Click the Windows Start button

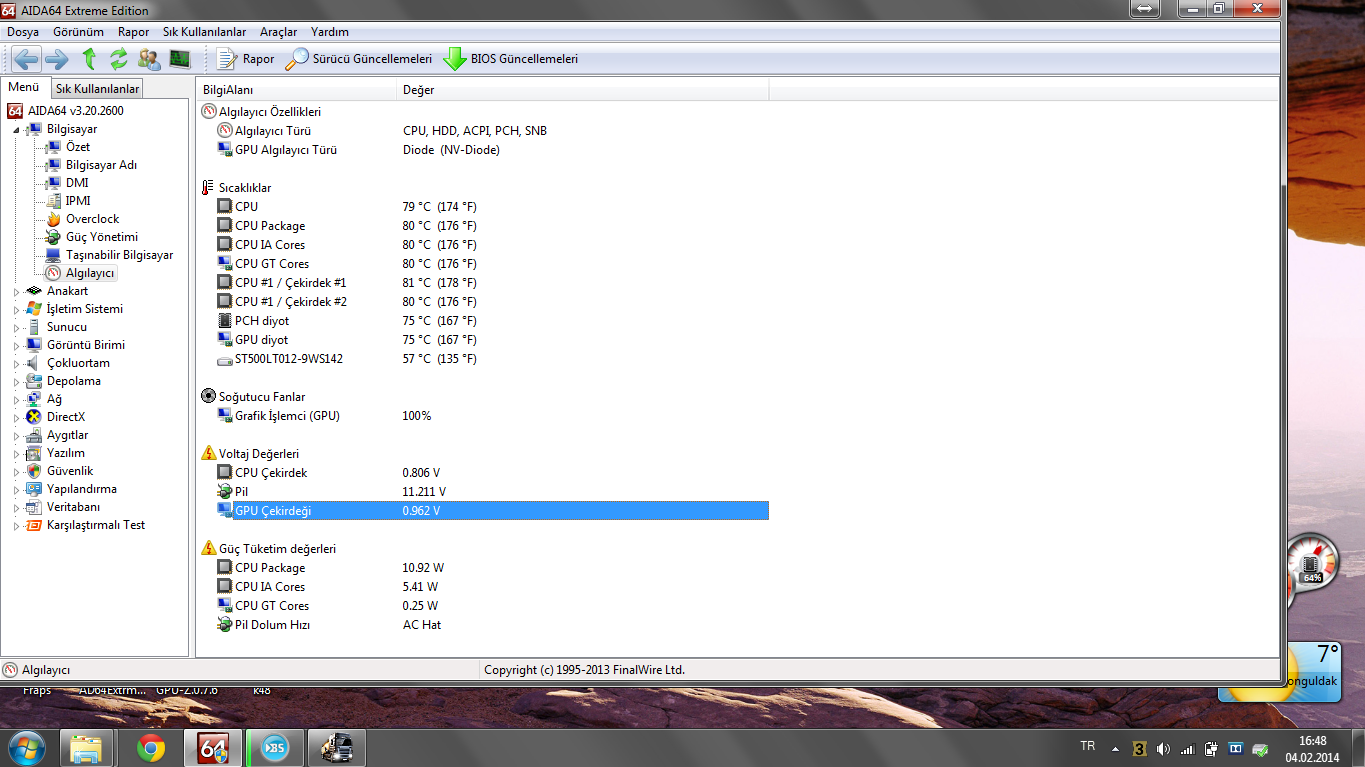(x=25, y=747)
